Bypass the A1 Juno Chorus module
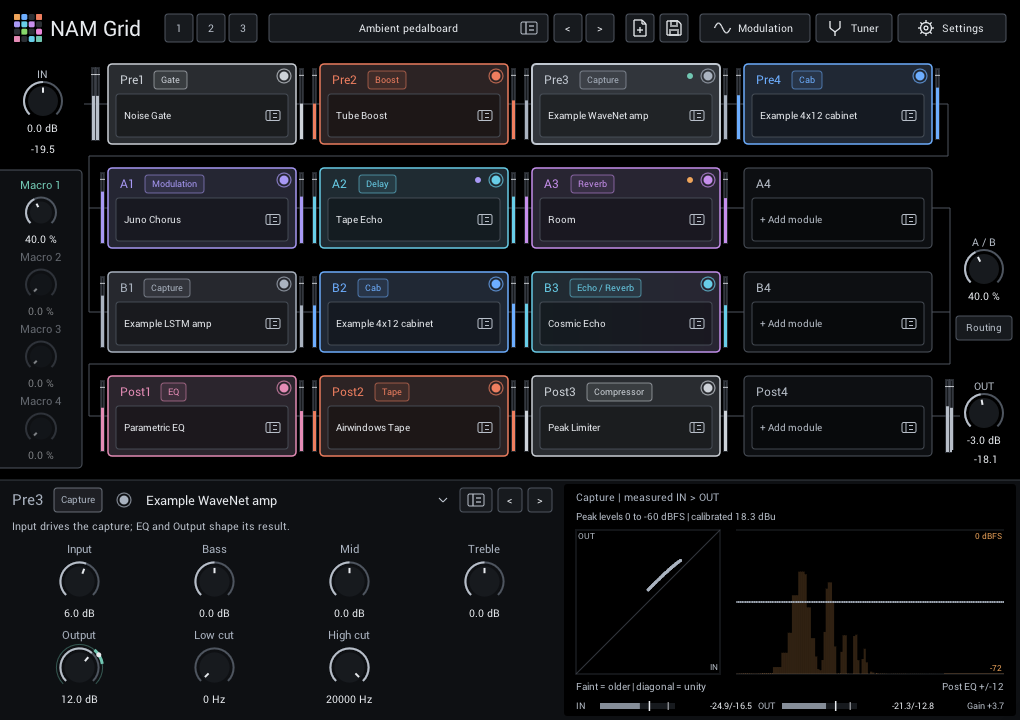 coord(284,180)
